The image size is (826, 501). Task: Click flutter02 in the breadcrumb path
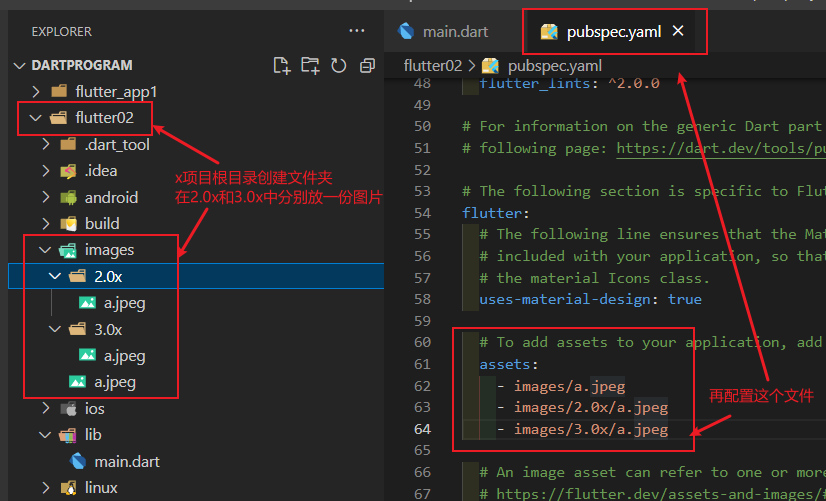432,66
